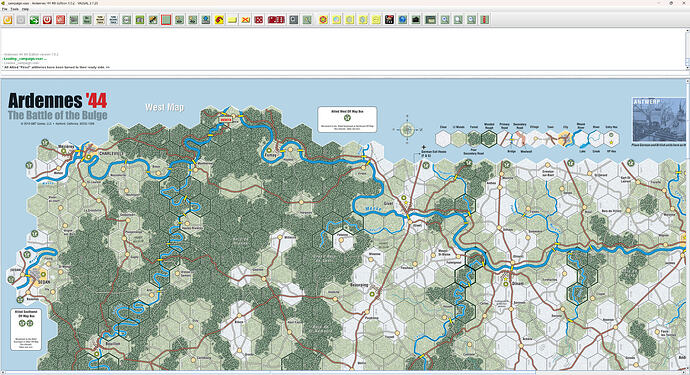Click the toolbar icon with red curved arrow on yellow
Image resolution: width=690 pixels, height=375 pixels.
(x=219, y=19)
